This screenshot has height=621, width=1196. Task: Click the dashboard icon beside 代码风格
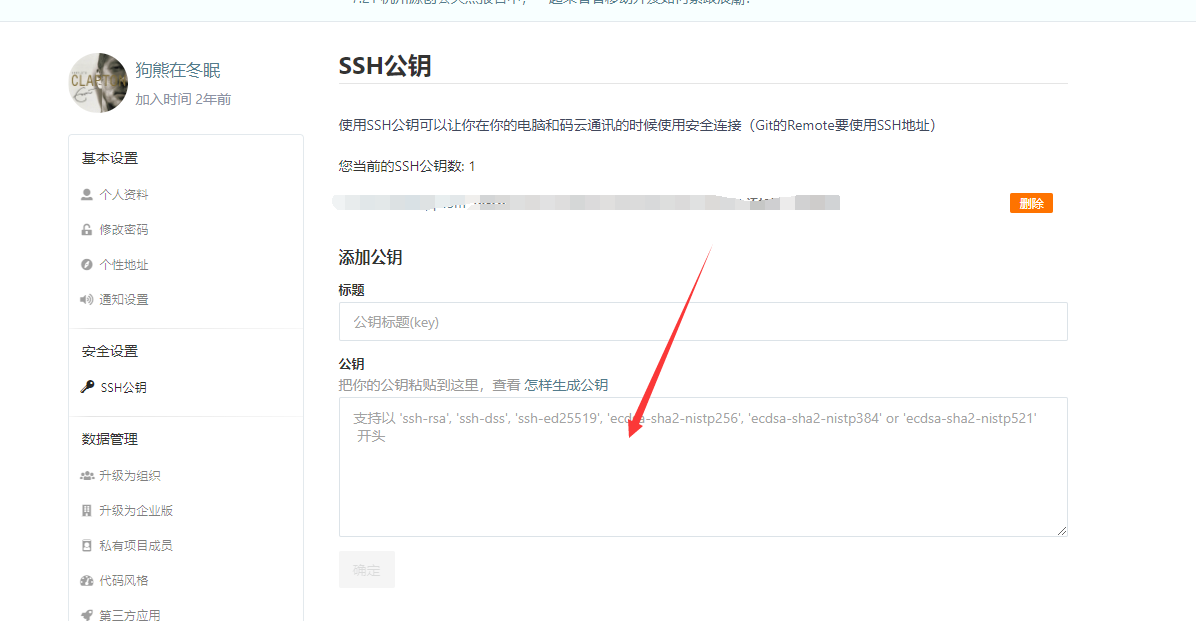tap(87, 581)
